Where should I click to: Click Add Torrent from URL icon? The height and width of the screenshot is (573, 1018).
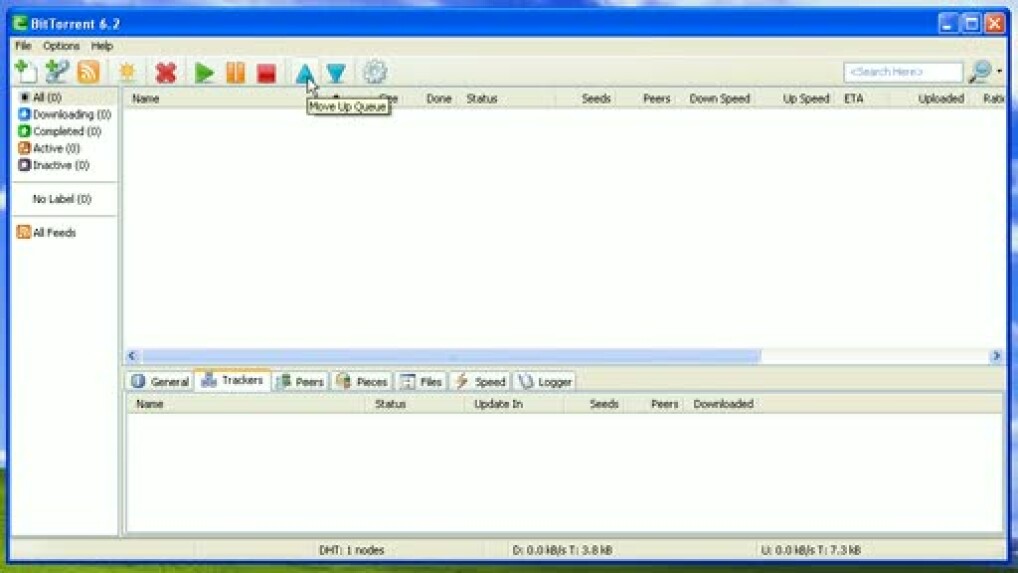(57, 72)
